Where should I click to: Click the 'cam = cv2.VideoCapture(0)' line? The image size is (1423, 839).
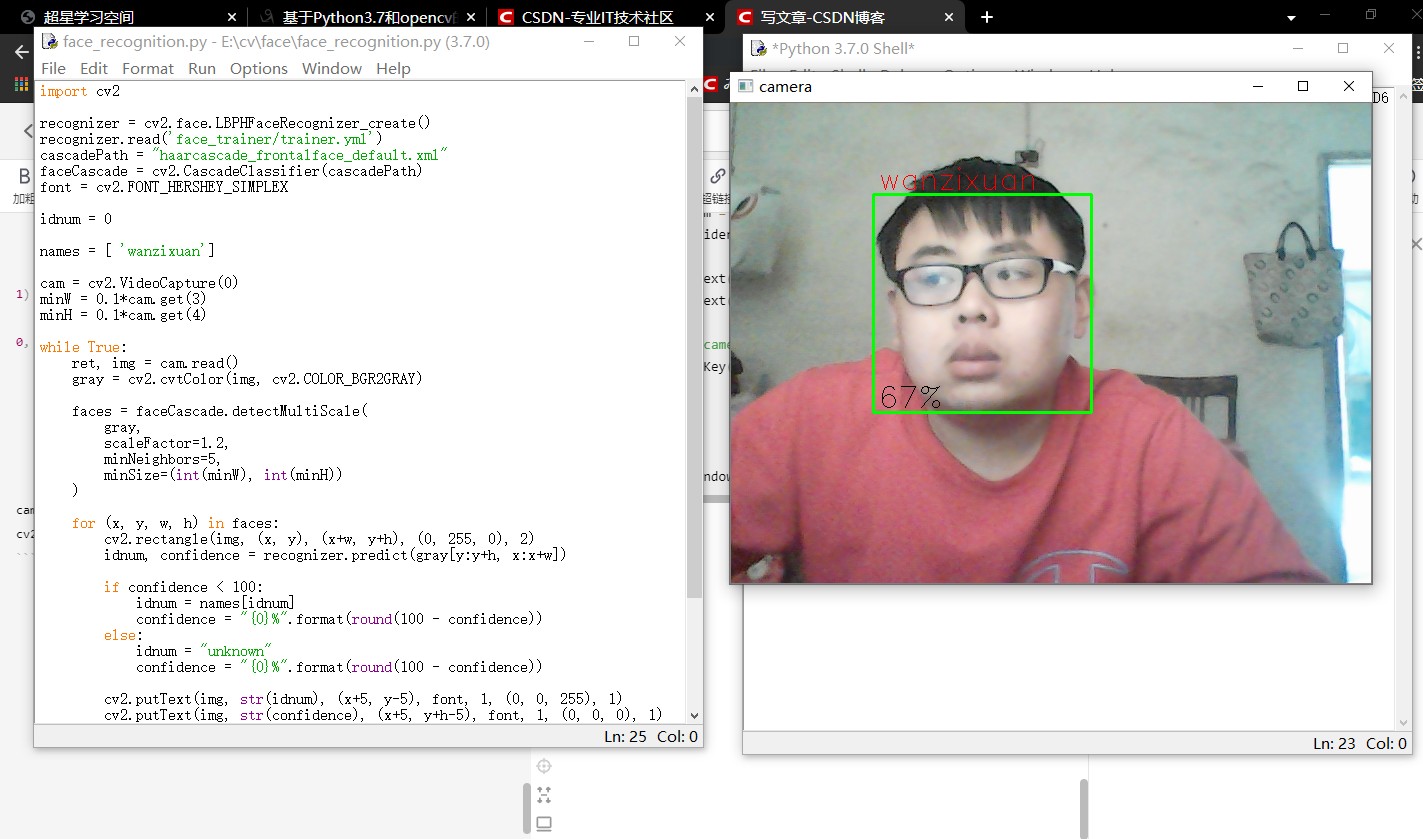139,283
